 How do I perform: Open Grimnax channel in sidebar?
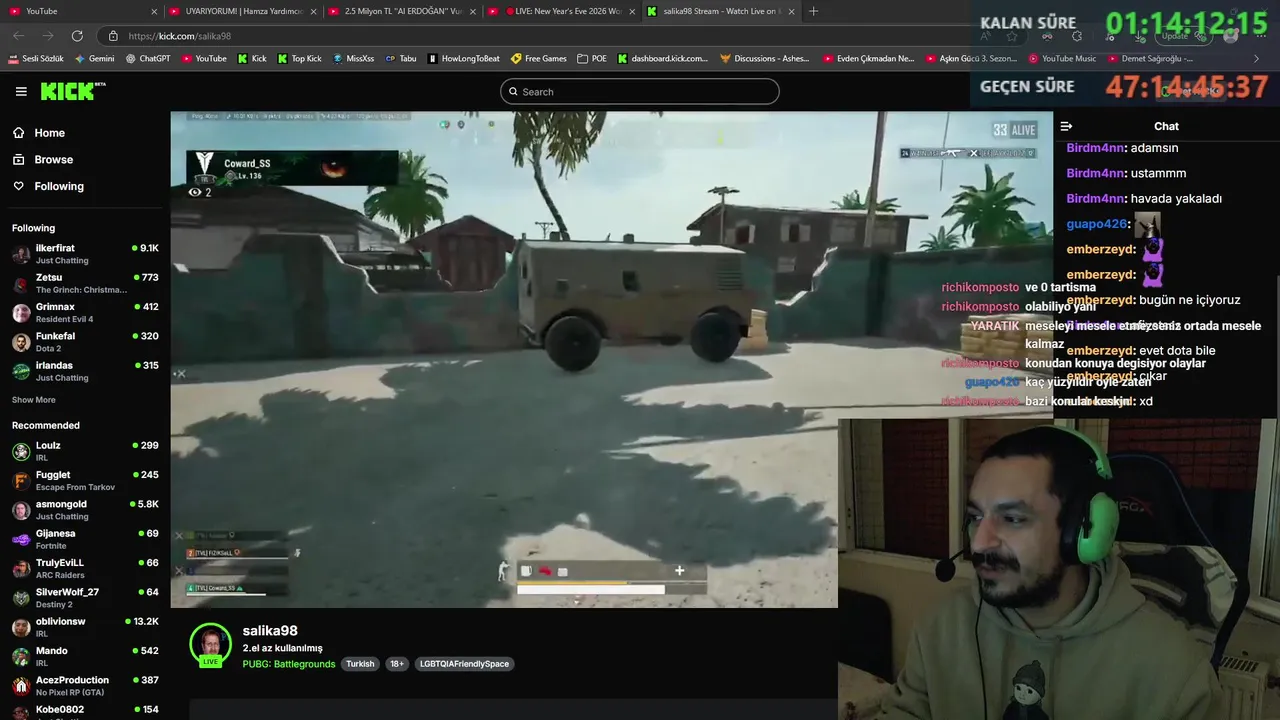click(x=85, y=313)
